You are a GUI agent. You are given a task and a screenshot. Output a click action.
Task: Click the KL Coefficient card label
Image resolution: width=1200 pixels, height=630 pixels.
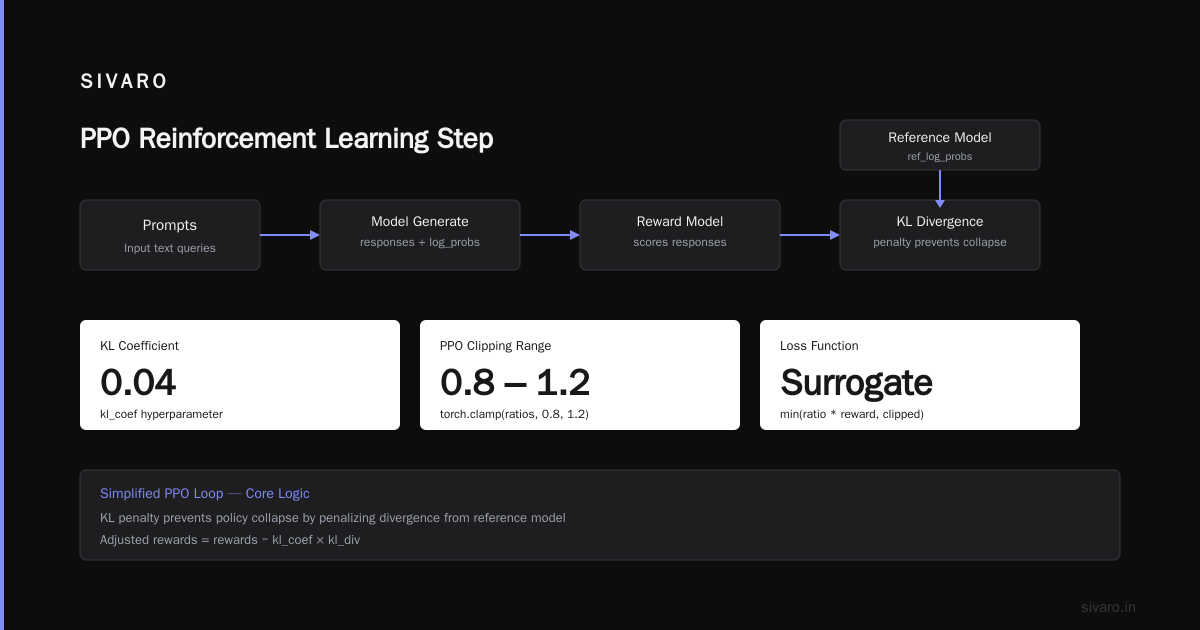tap(139, 346)
